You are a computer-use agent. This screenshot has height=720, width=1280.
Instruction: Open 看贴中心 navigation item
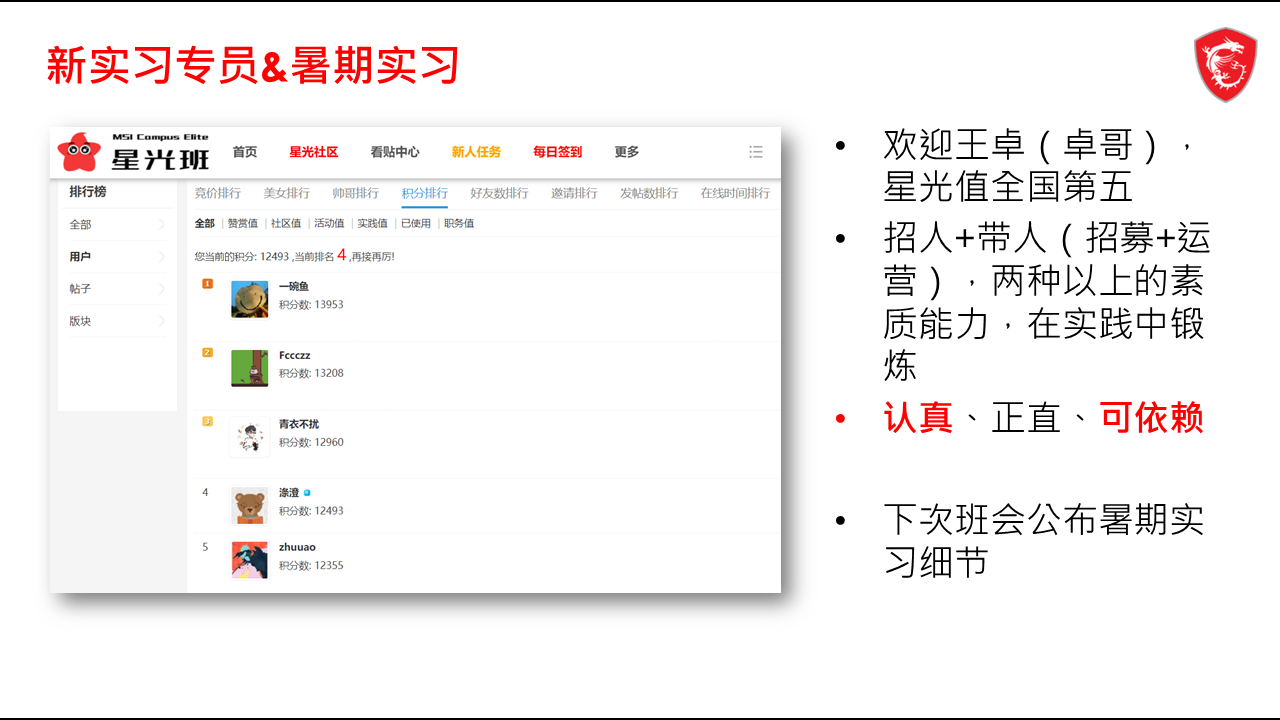coord(395,152)
